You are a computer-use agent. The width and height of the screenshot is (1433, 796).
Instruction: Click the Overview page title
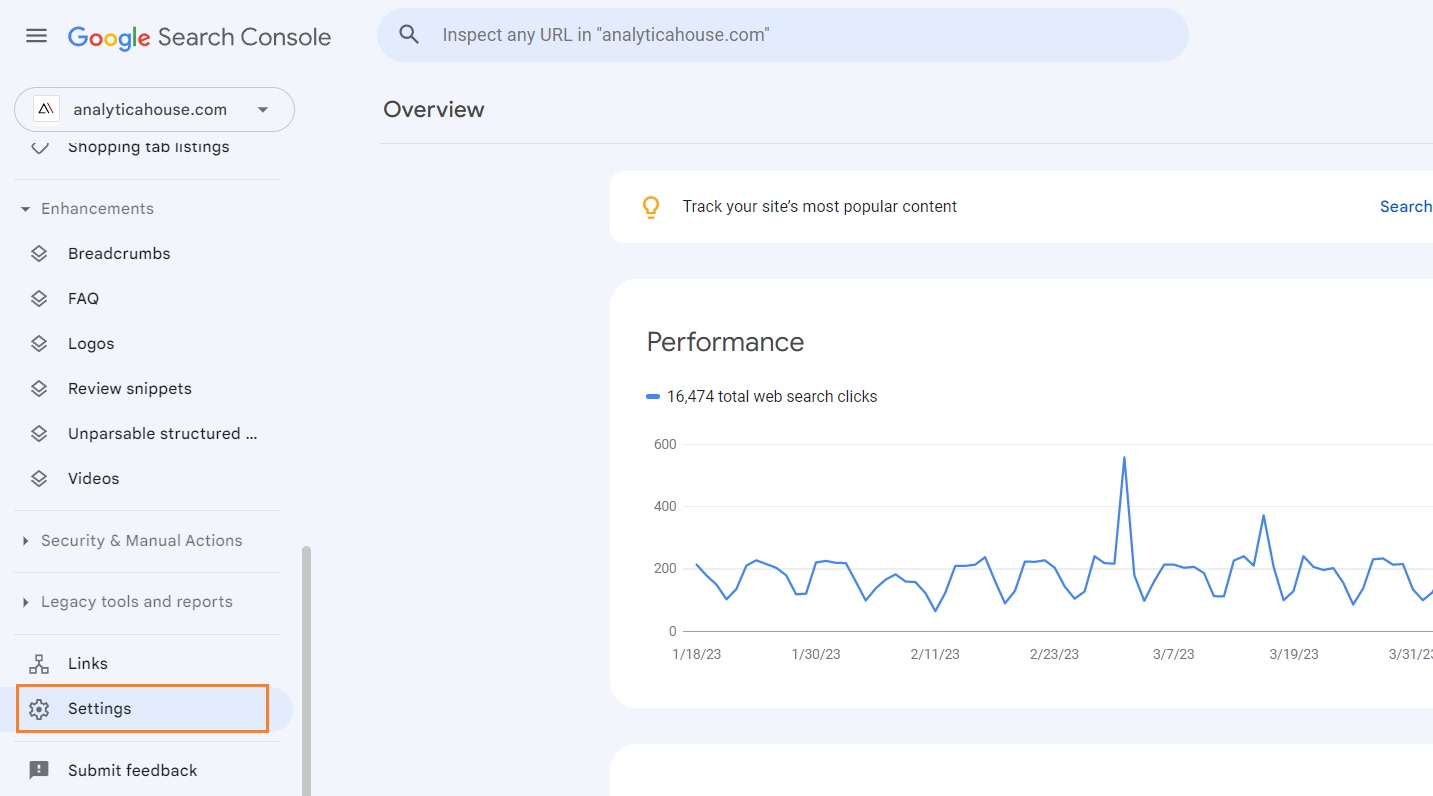434,110
